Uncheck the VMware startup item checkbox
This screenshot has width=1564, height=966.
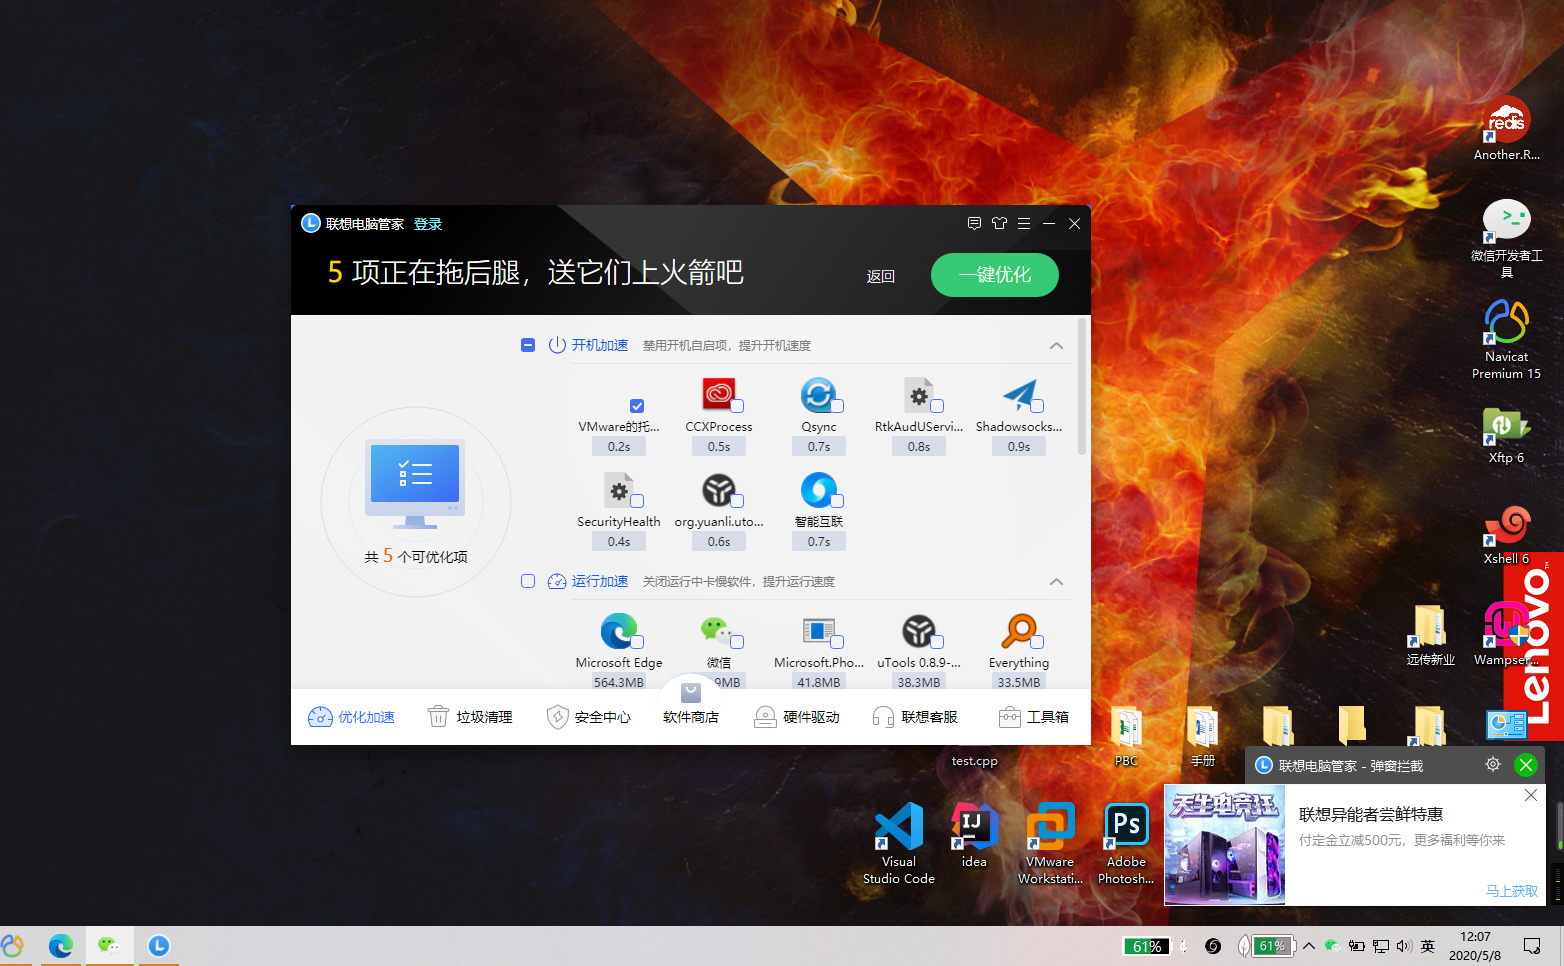tap(637, 406)
